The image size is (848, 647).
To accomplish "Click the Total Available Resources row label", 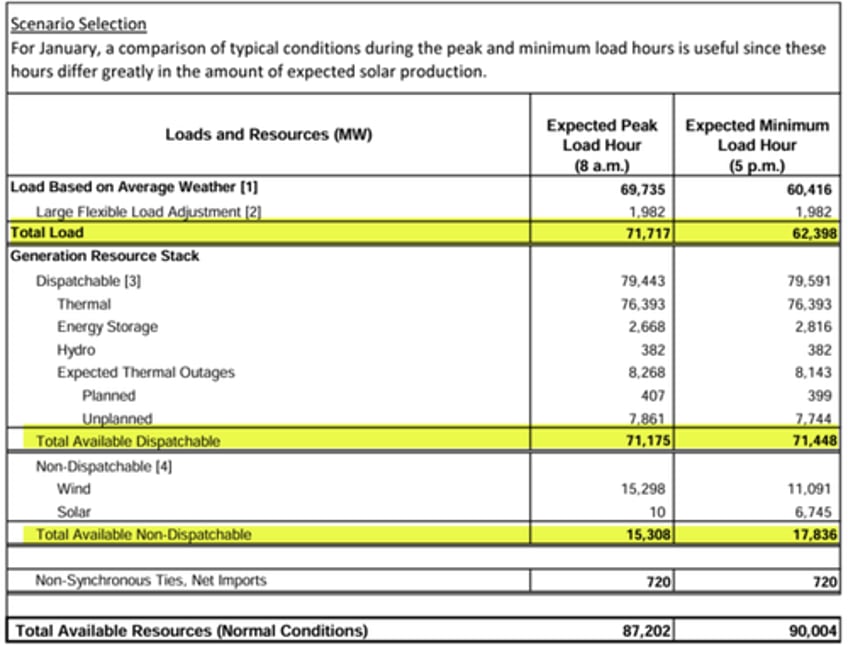I will pyautogui.click(x=191, y=631).
